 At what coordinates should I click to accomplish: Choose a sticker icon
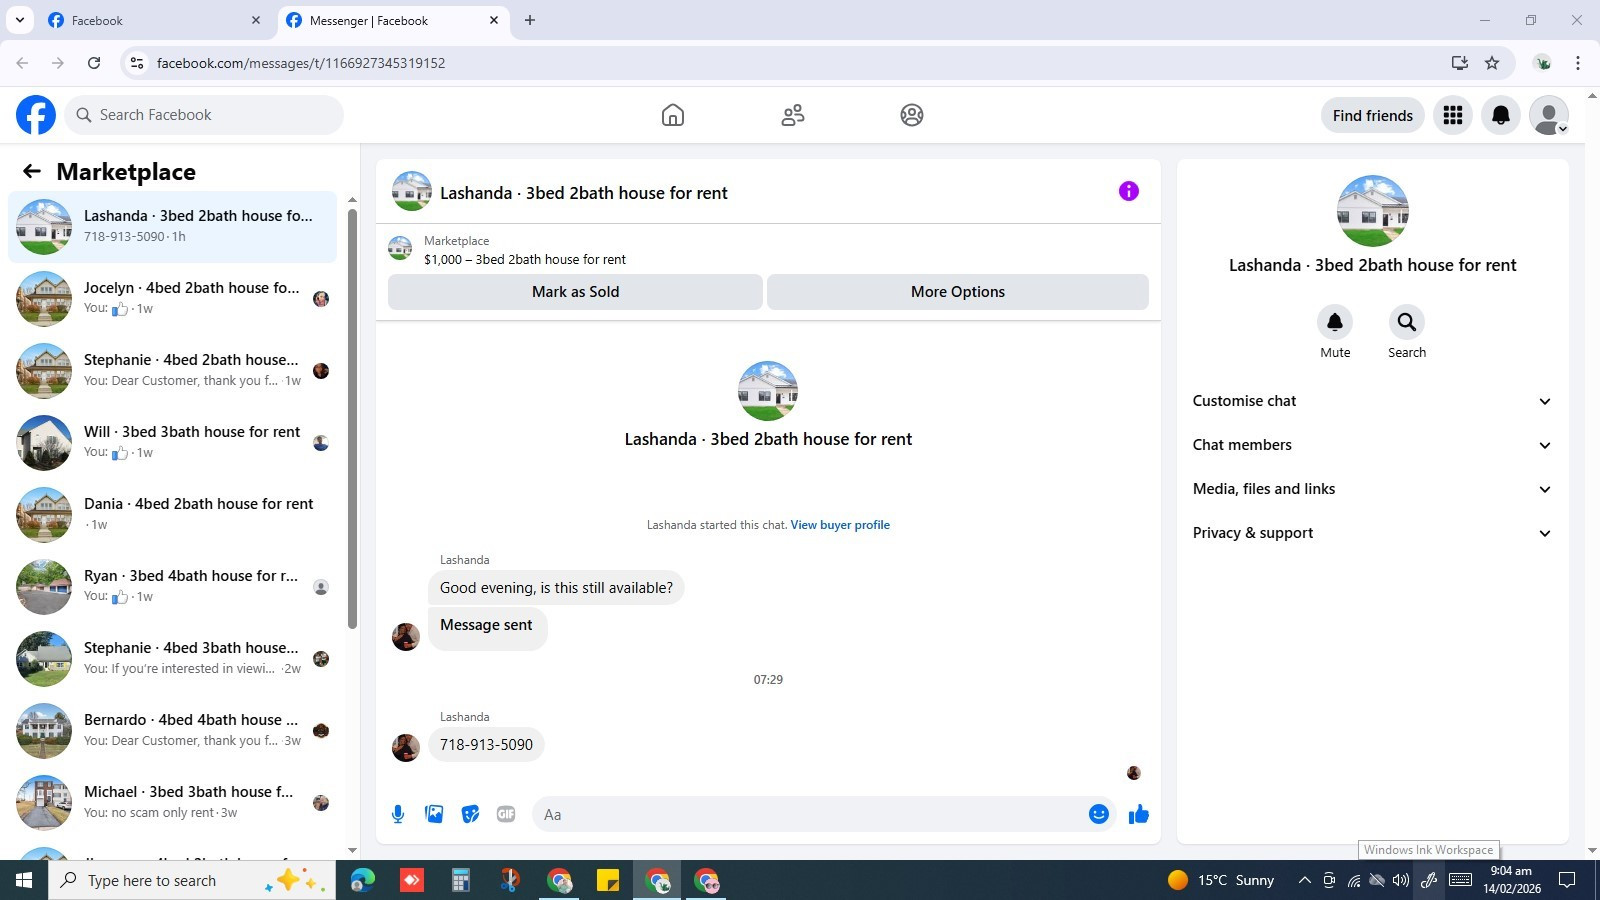[x=470, y=814]
